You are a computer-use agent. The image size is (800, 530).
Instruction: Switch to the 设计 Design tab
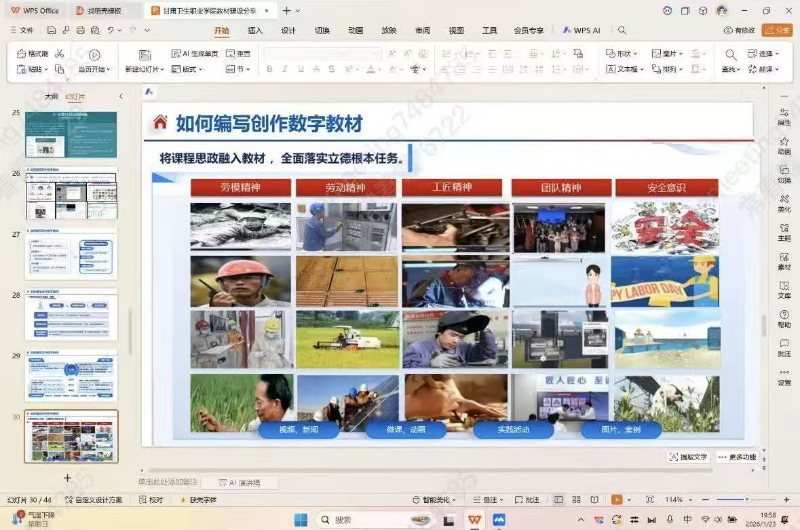(288, 31)
